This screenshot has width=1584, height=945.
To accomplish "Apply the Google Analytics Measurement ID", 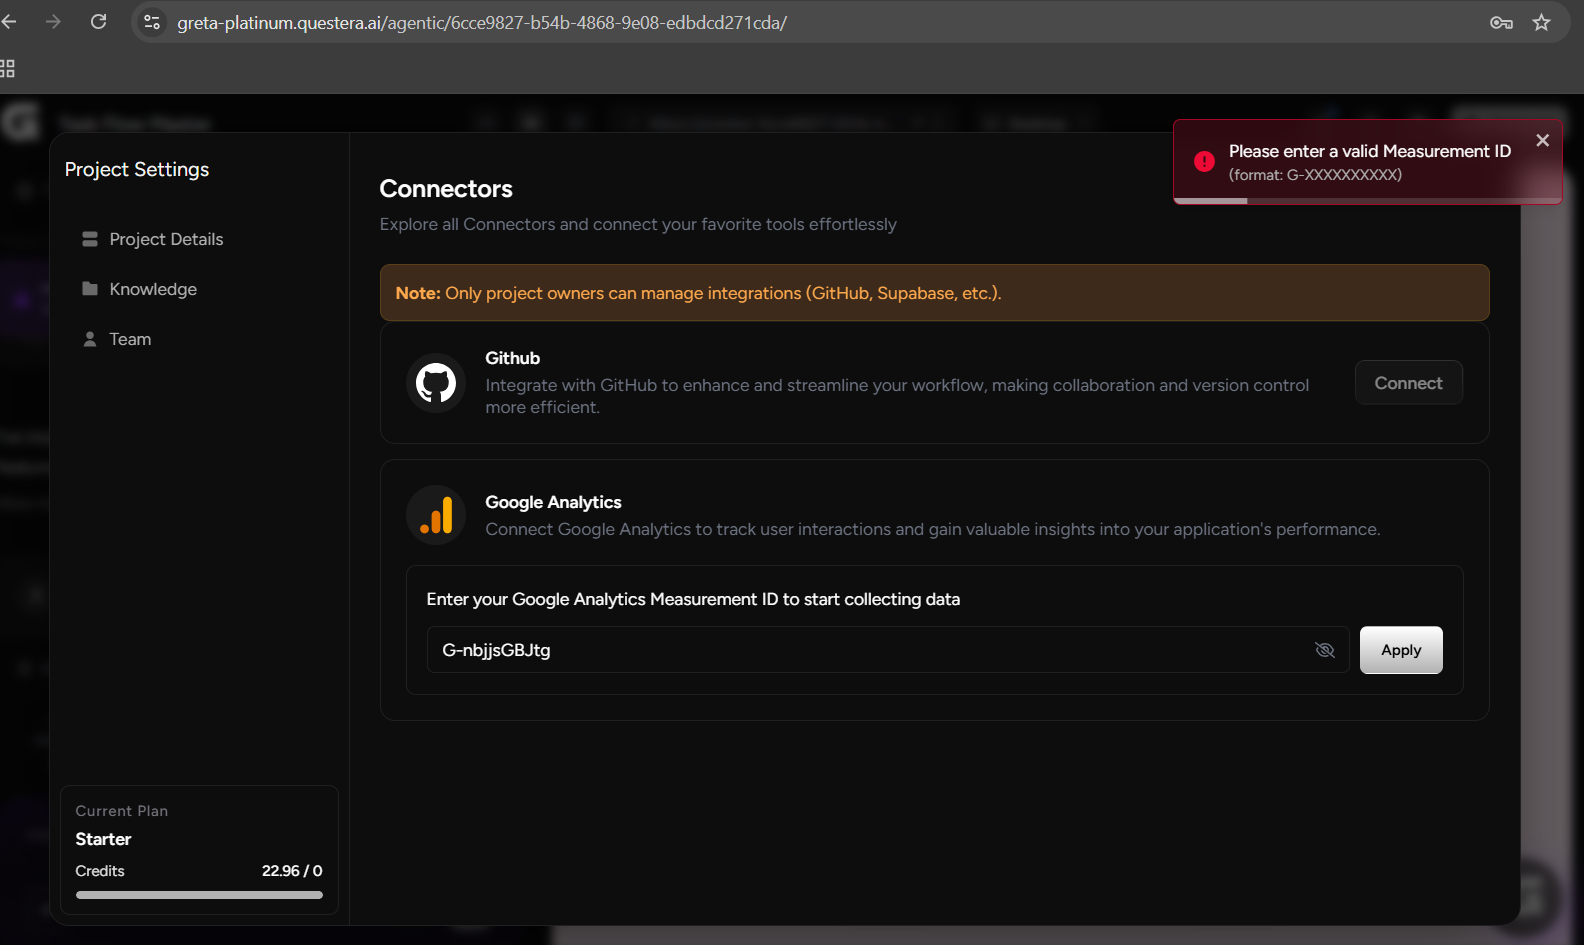I will point(1401,650).
